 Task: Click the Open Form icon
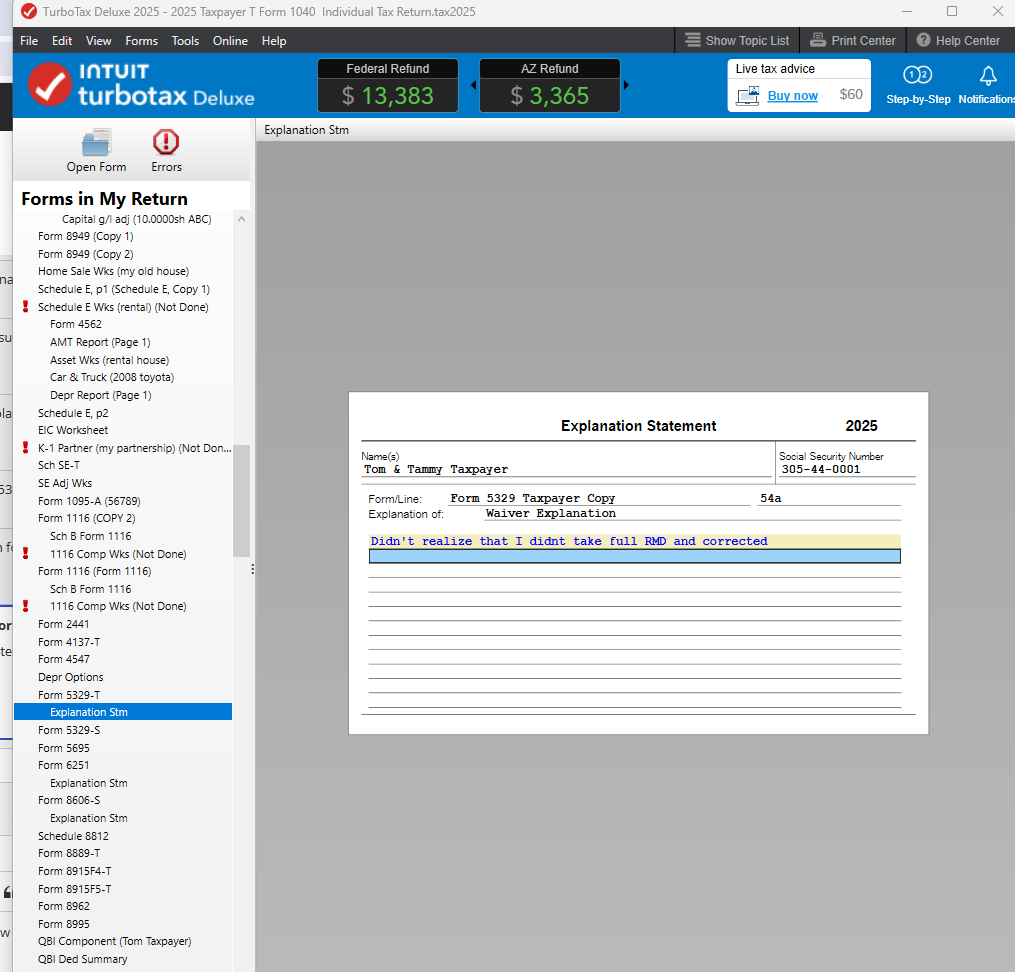[x=96, y=143]
